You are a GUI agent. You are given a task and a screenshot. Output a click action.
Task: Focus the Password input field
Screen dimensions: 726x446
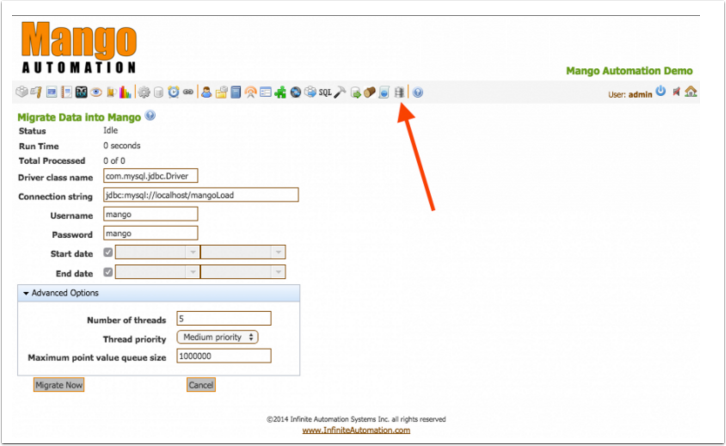[x=150, y=233]
